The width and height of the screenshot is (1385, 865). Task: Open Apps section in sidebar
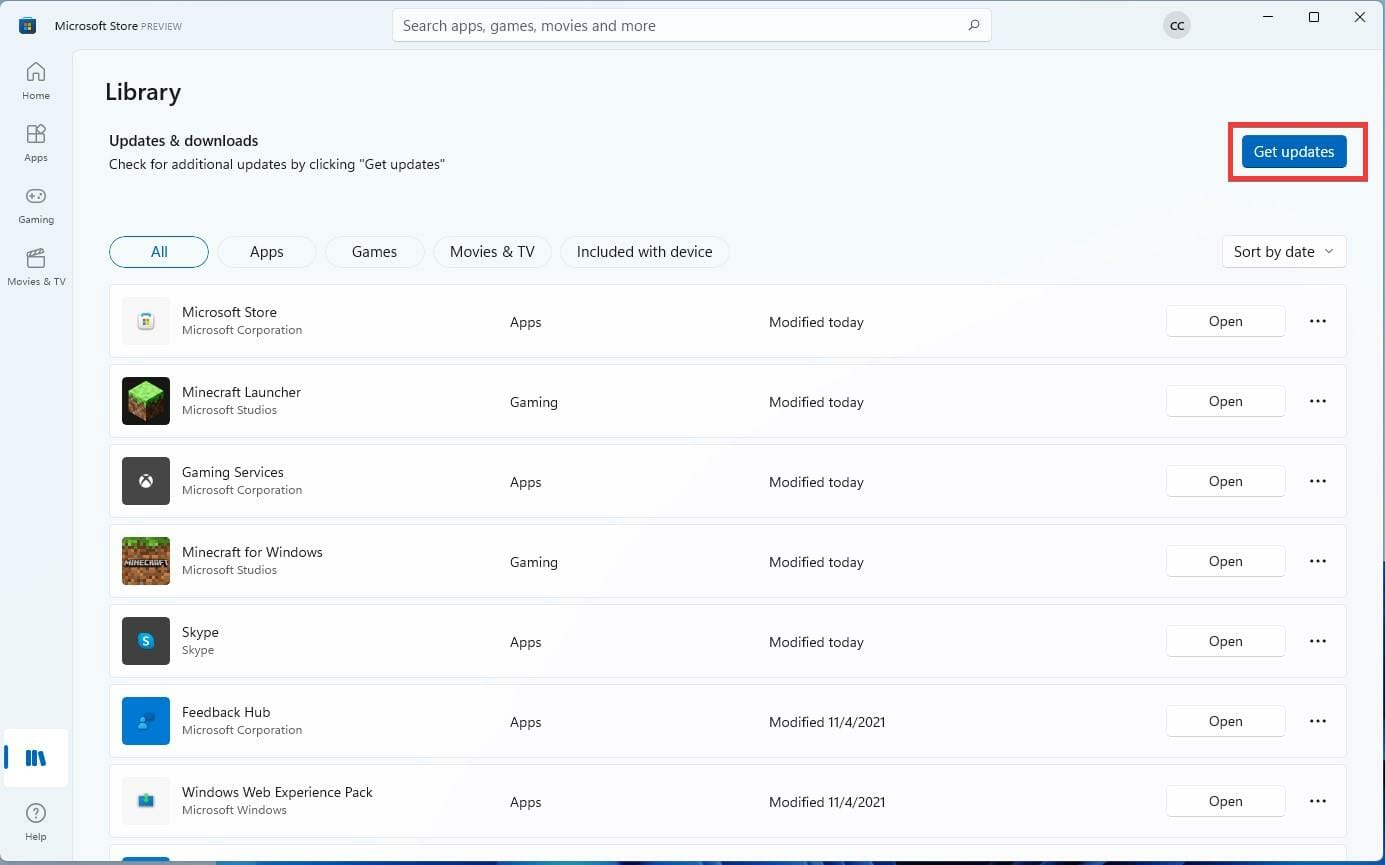click(x=36, y=143)
